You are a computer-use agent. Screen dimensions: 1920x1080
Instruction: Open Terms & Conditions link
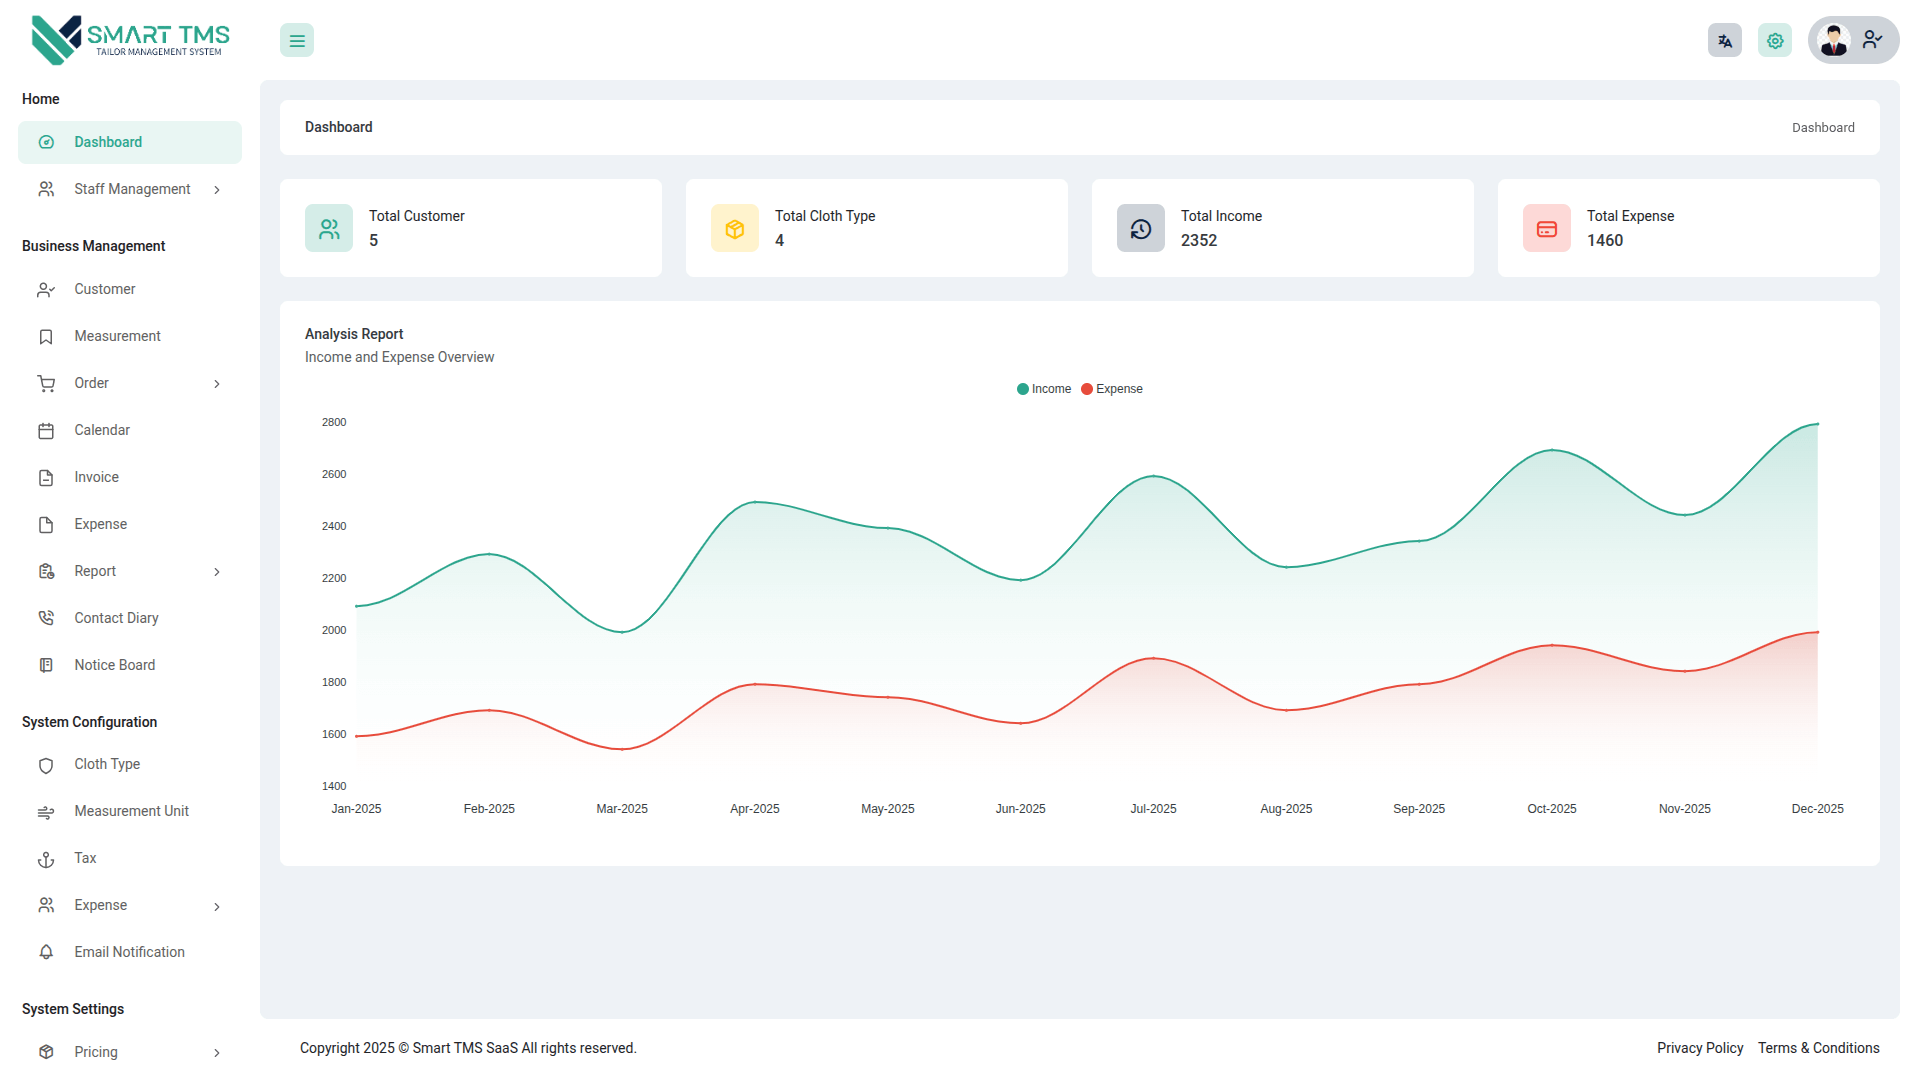point(1818,1048)
